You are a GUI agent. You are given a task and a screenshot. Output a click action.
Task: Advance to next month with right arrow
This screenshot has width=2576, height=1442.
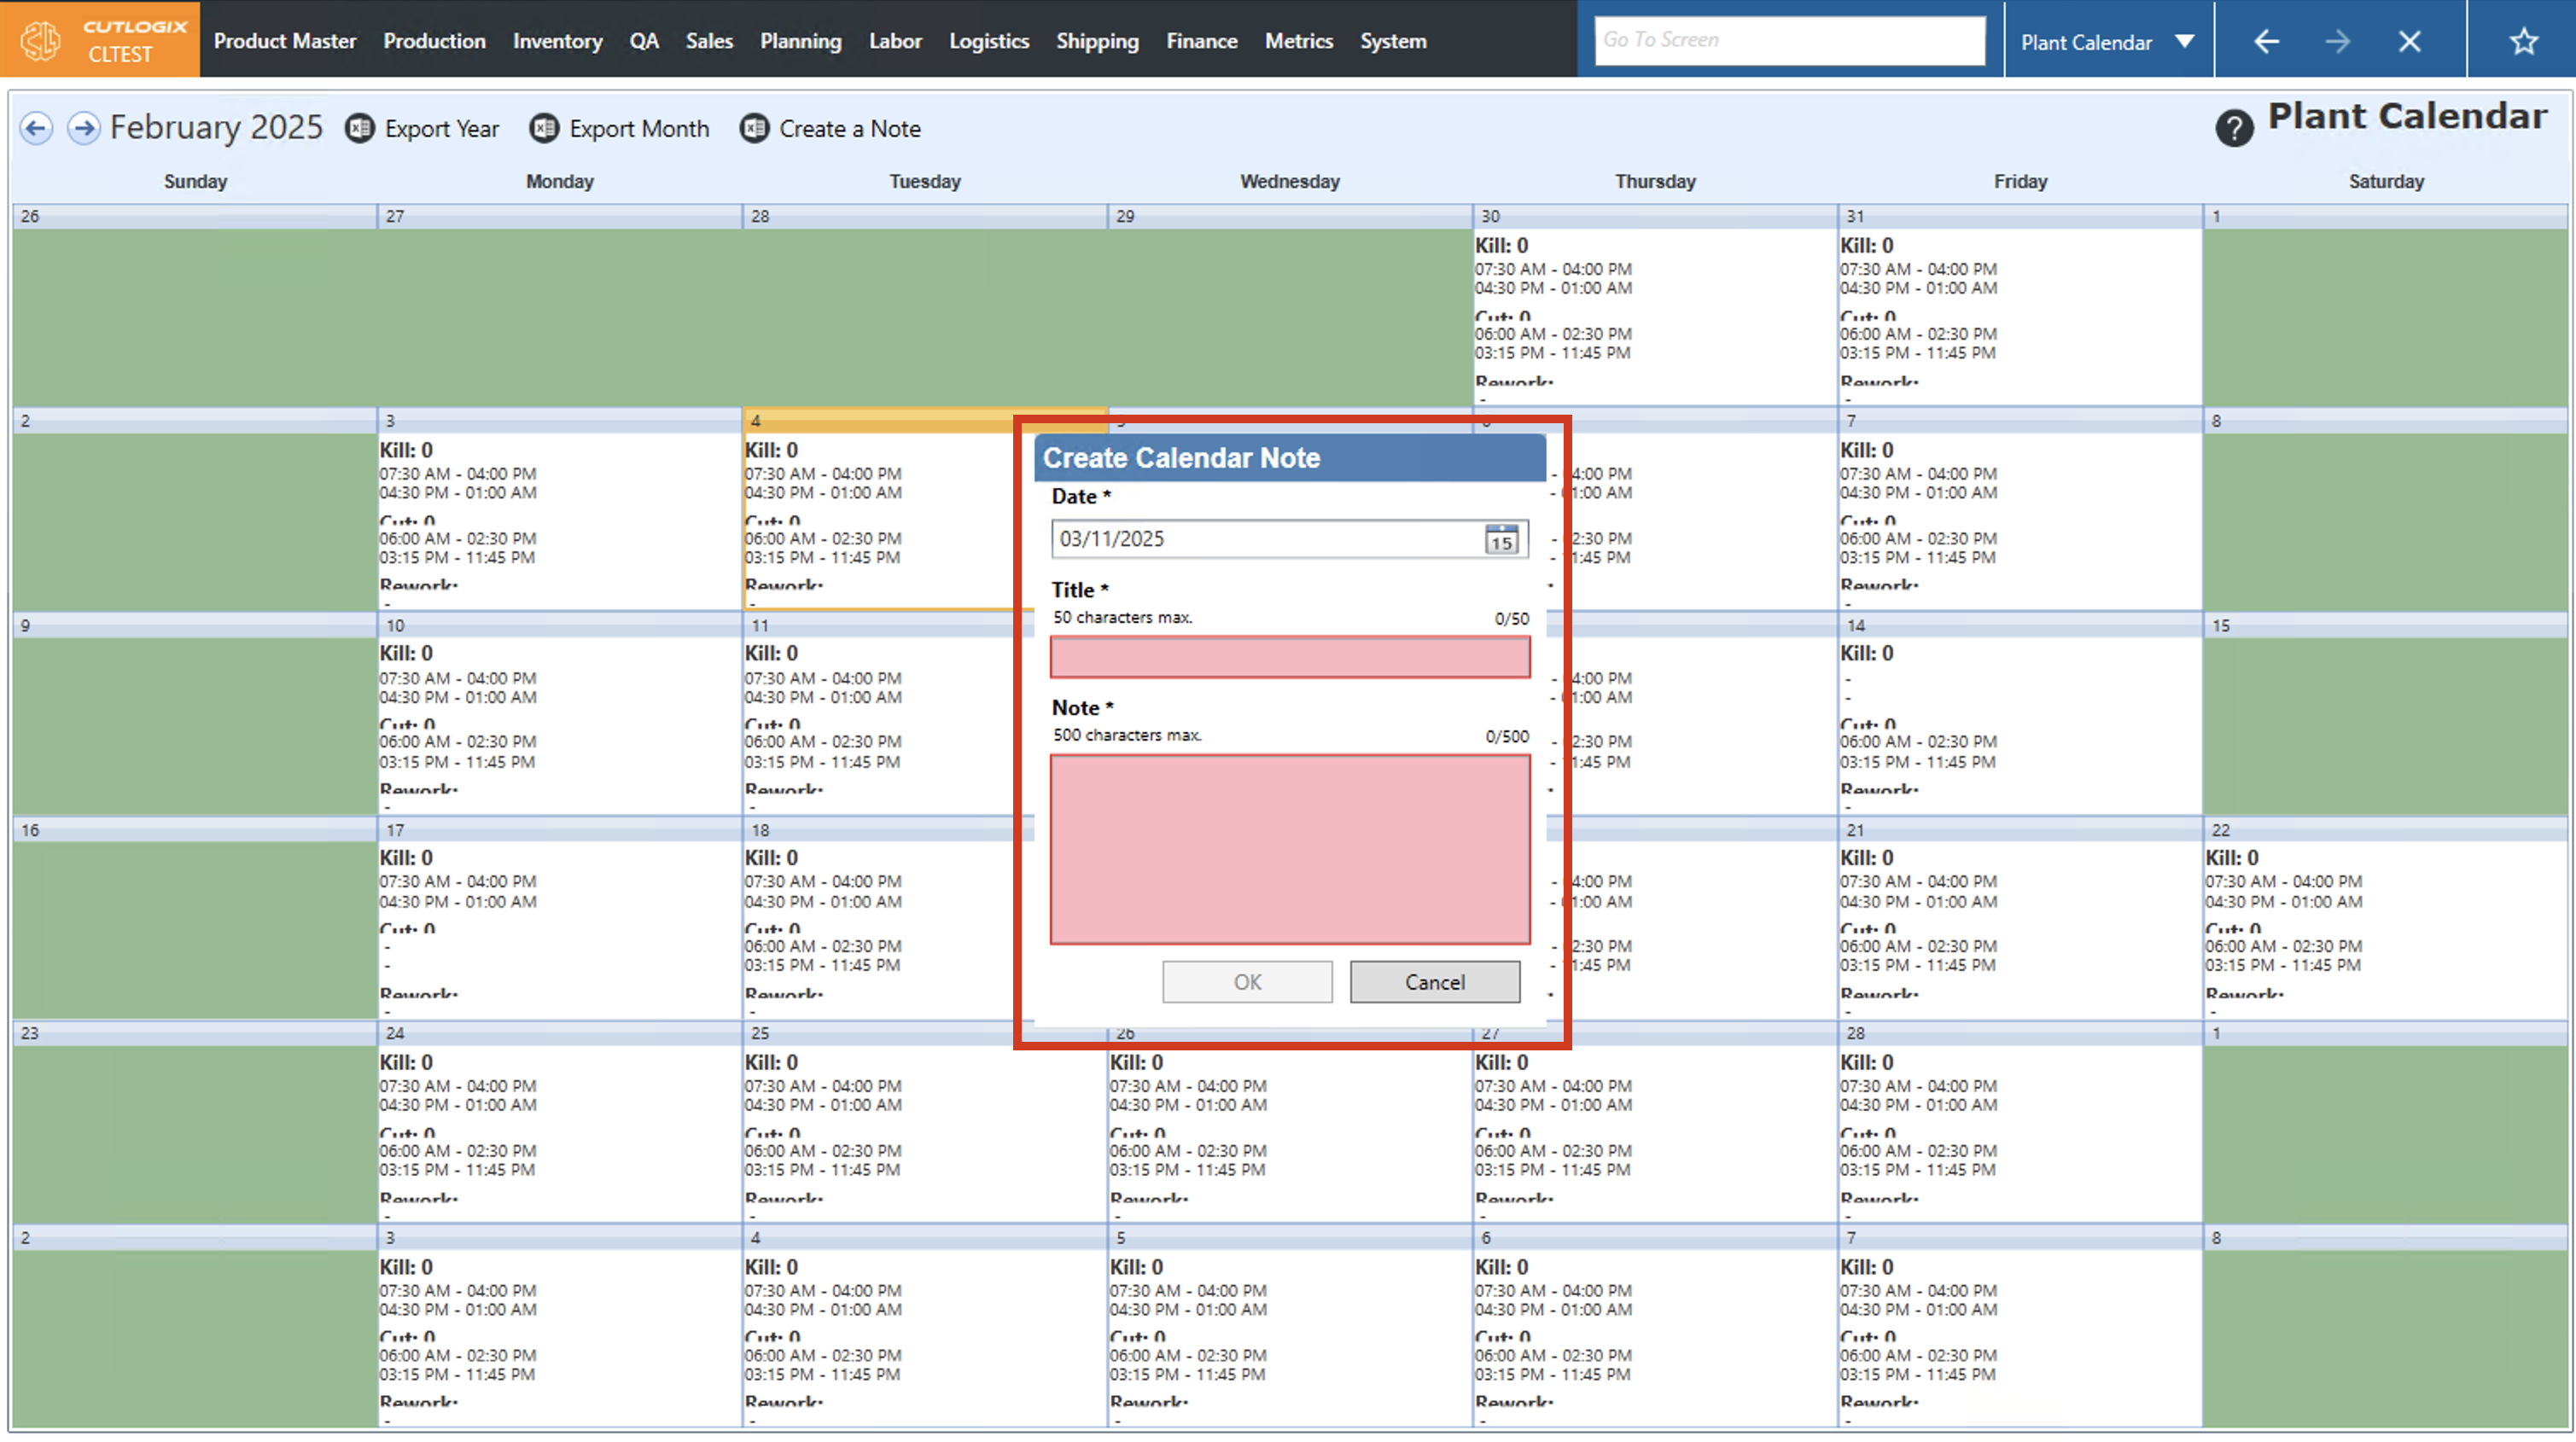tap(84, 128)
